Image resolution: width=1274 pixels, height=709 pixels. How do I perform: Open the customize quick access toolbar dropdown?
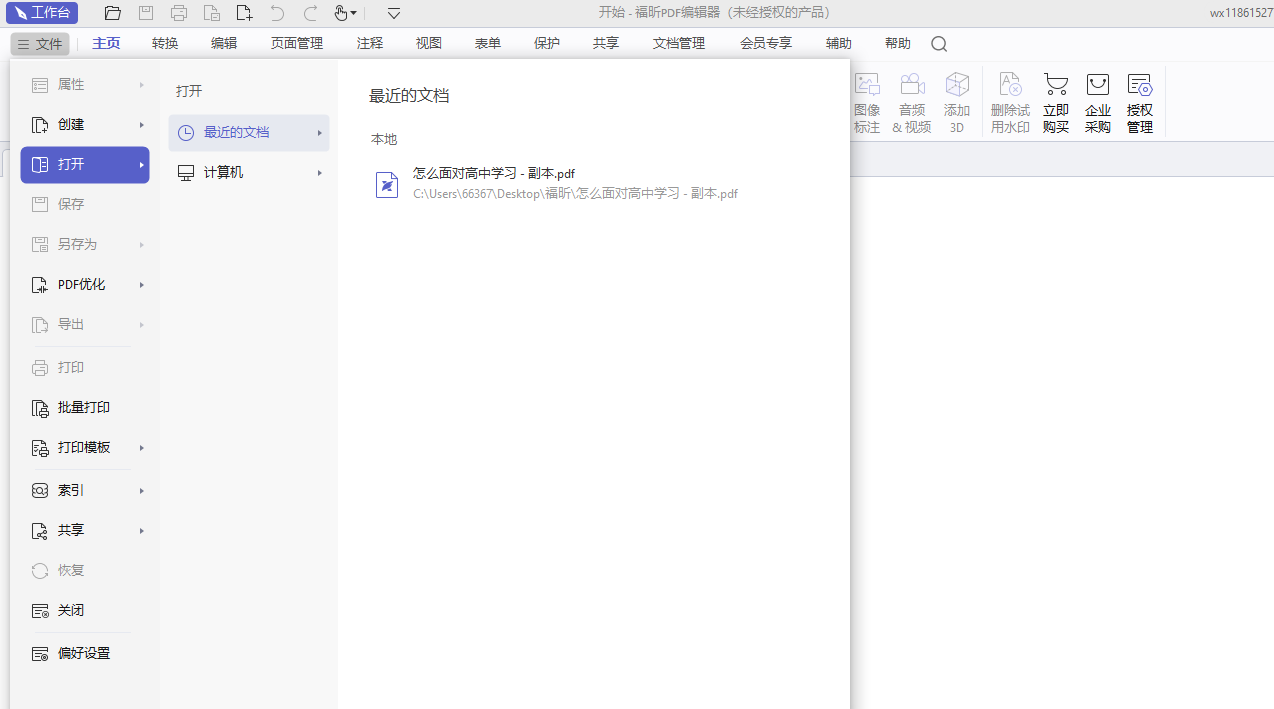click(394, 13)
